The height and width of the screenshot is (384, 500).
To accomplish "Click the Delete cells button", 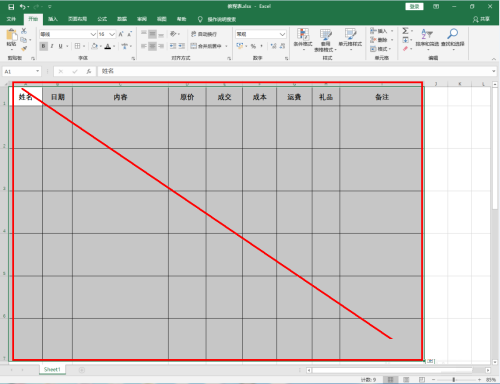I will coord(379,40).
